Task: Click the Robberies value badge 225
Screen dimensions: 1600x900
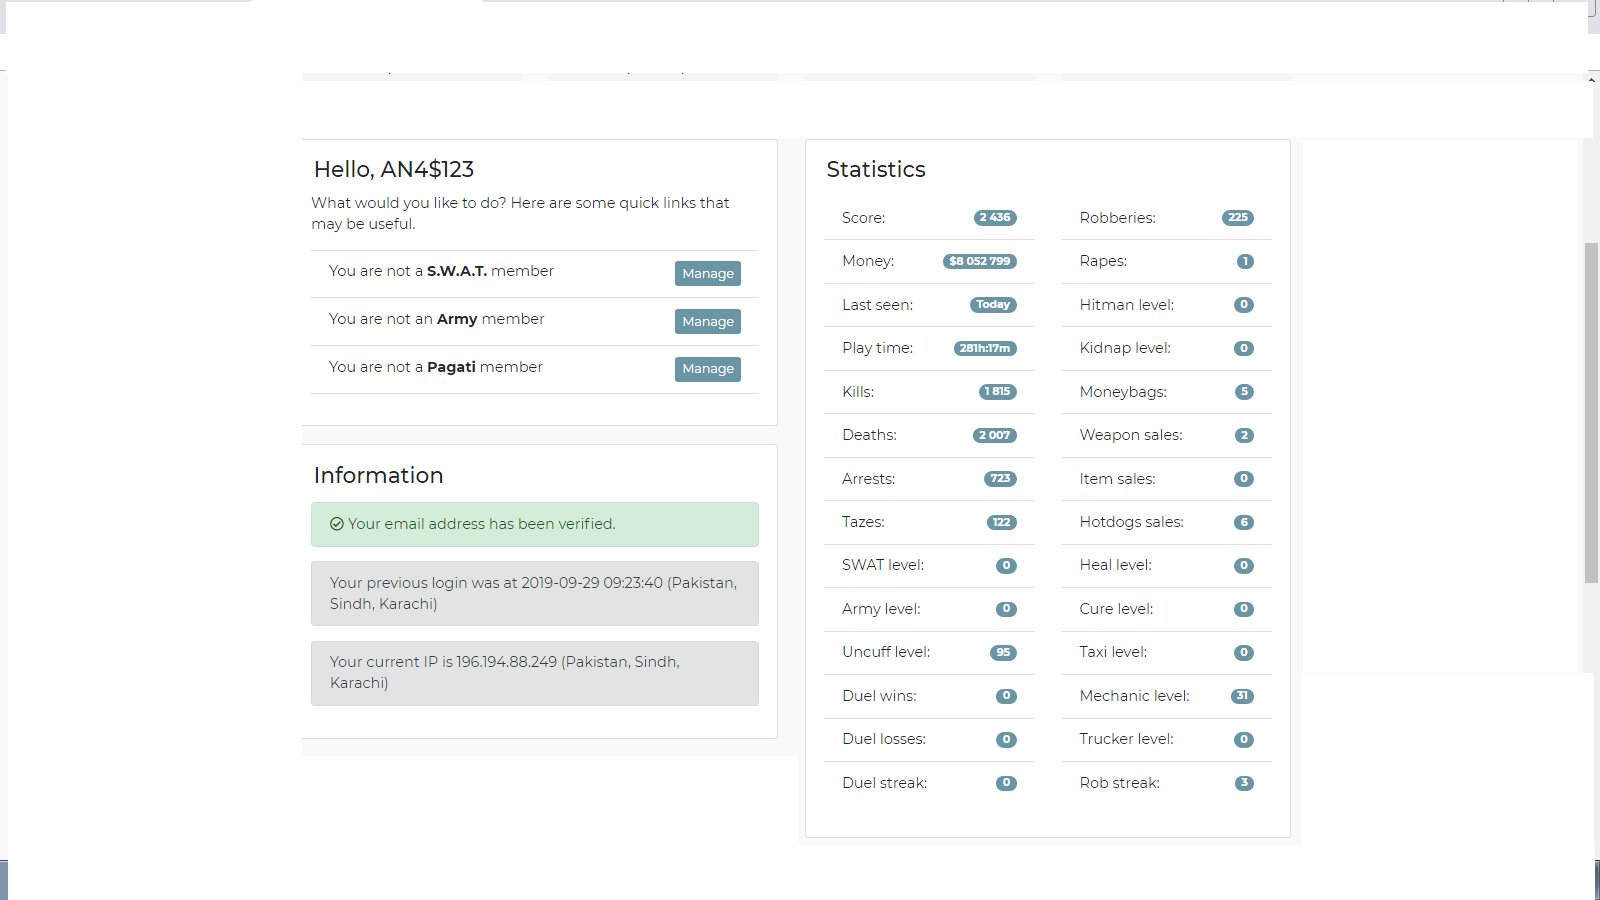Action: click(x=1238, y=217)
